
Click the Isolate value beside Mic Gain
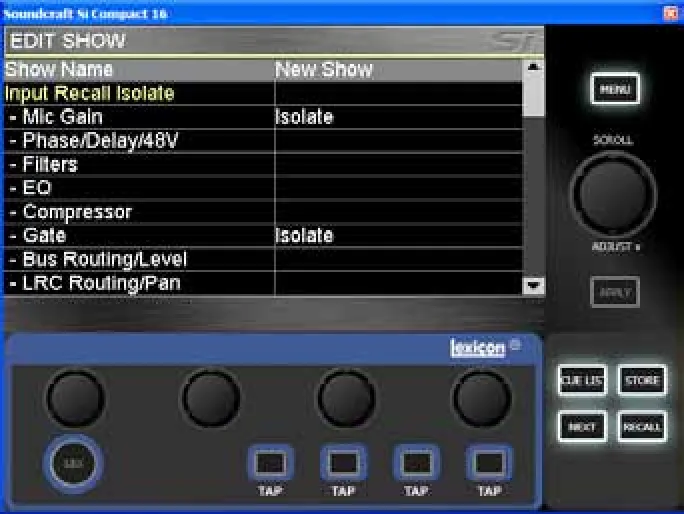click(304, 117)
